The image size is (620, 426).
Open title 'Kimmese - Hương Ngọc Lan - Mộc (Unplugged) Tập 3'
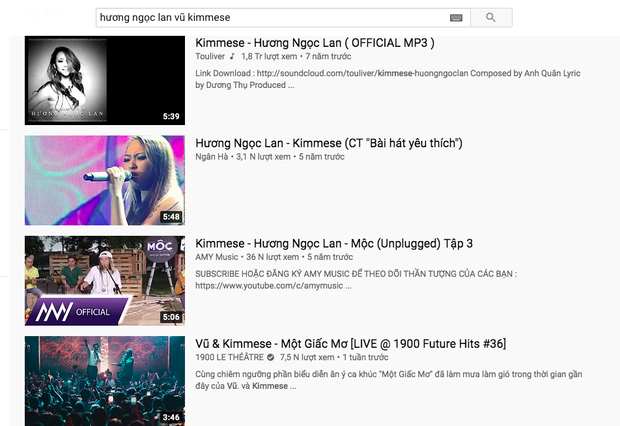334,243
